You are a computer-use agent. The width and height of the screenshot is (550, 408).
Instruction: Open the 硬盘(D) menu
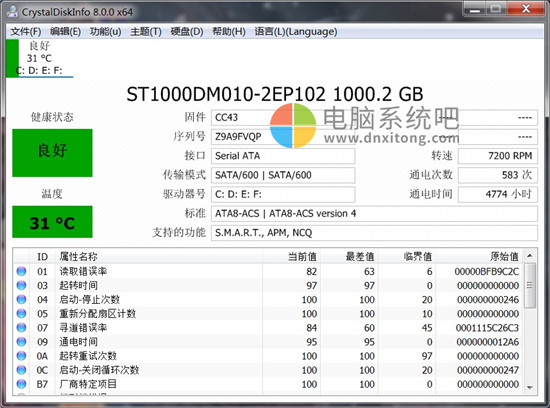point(187,32)
